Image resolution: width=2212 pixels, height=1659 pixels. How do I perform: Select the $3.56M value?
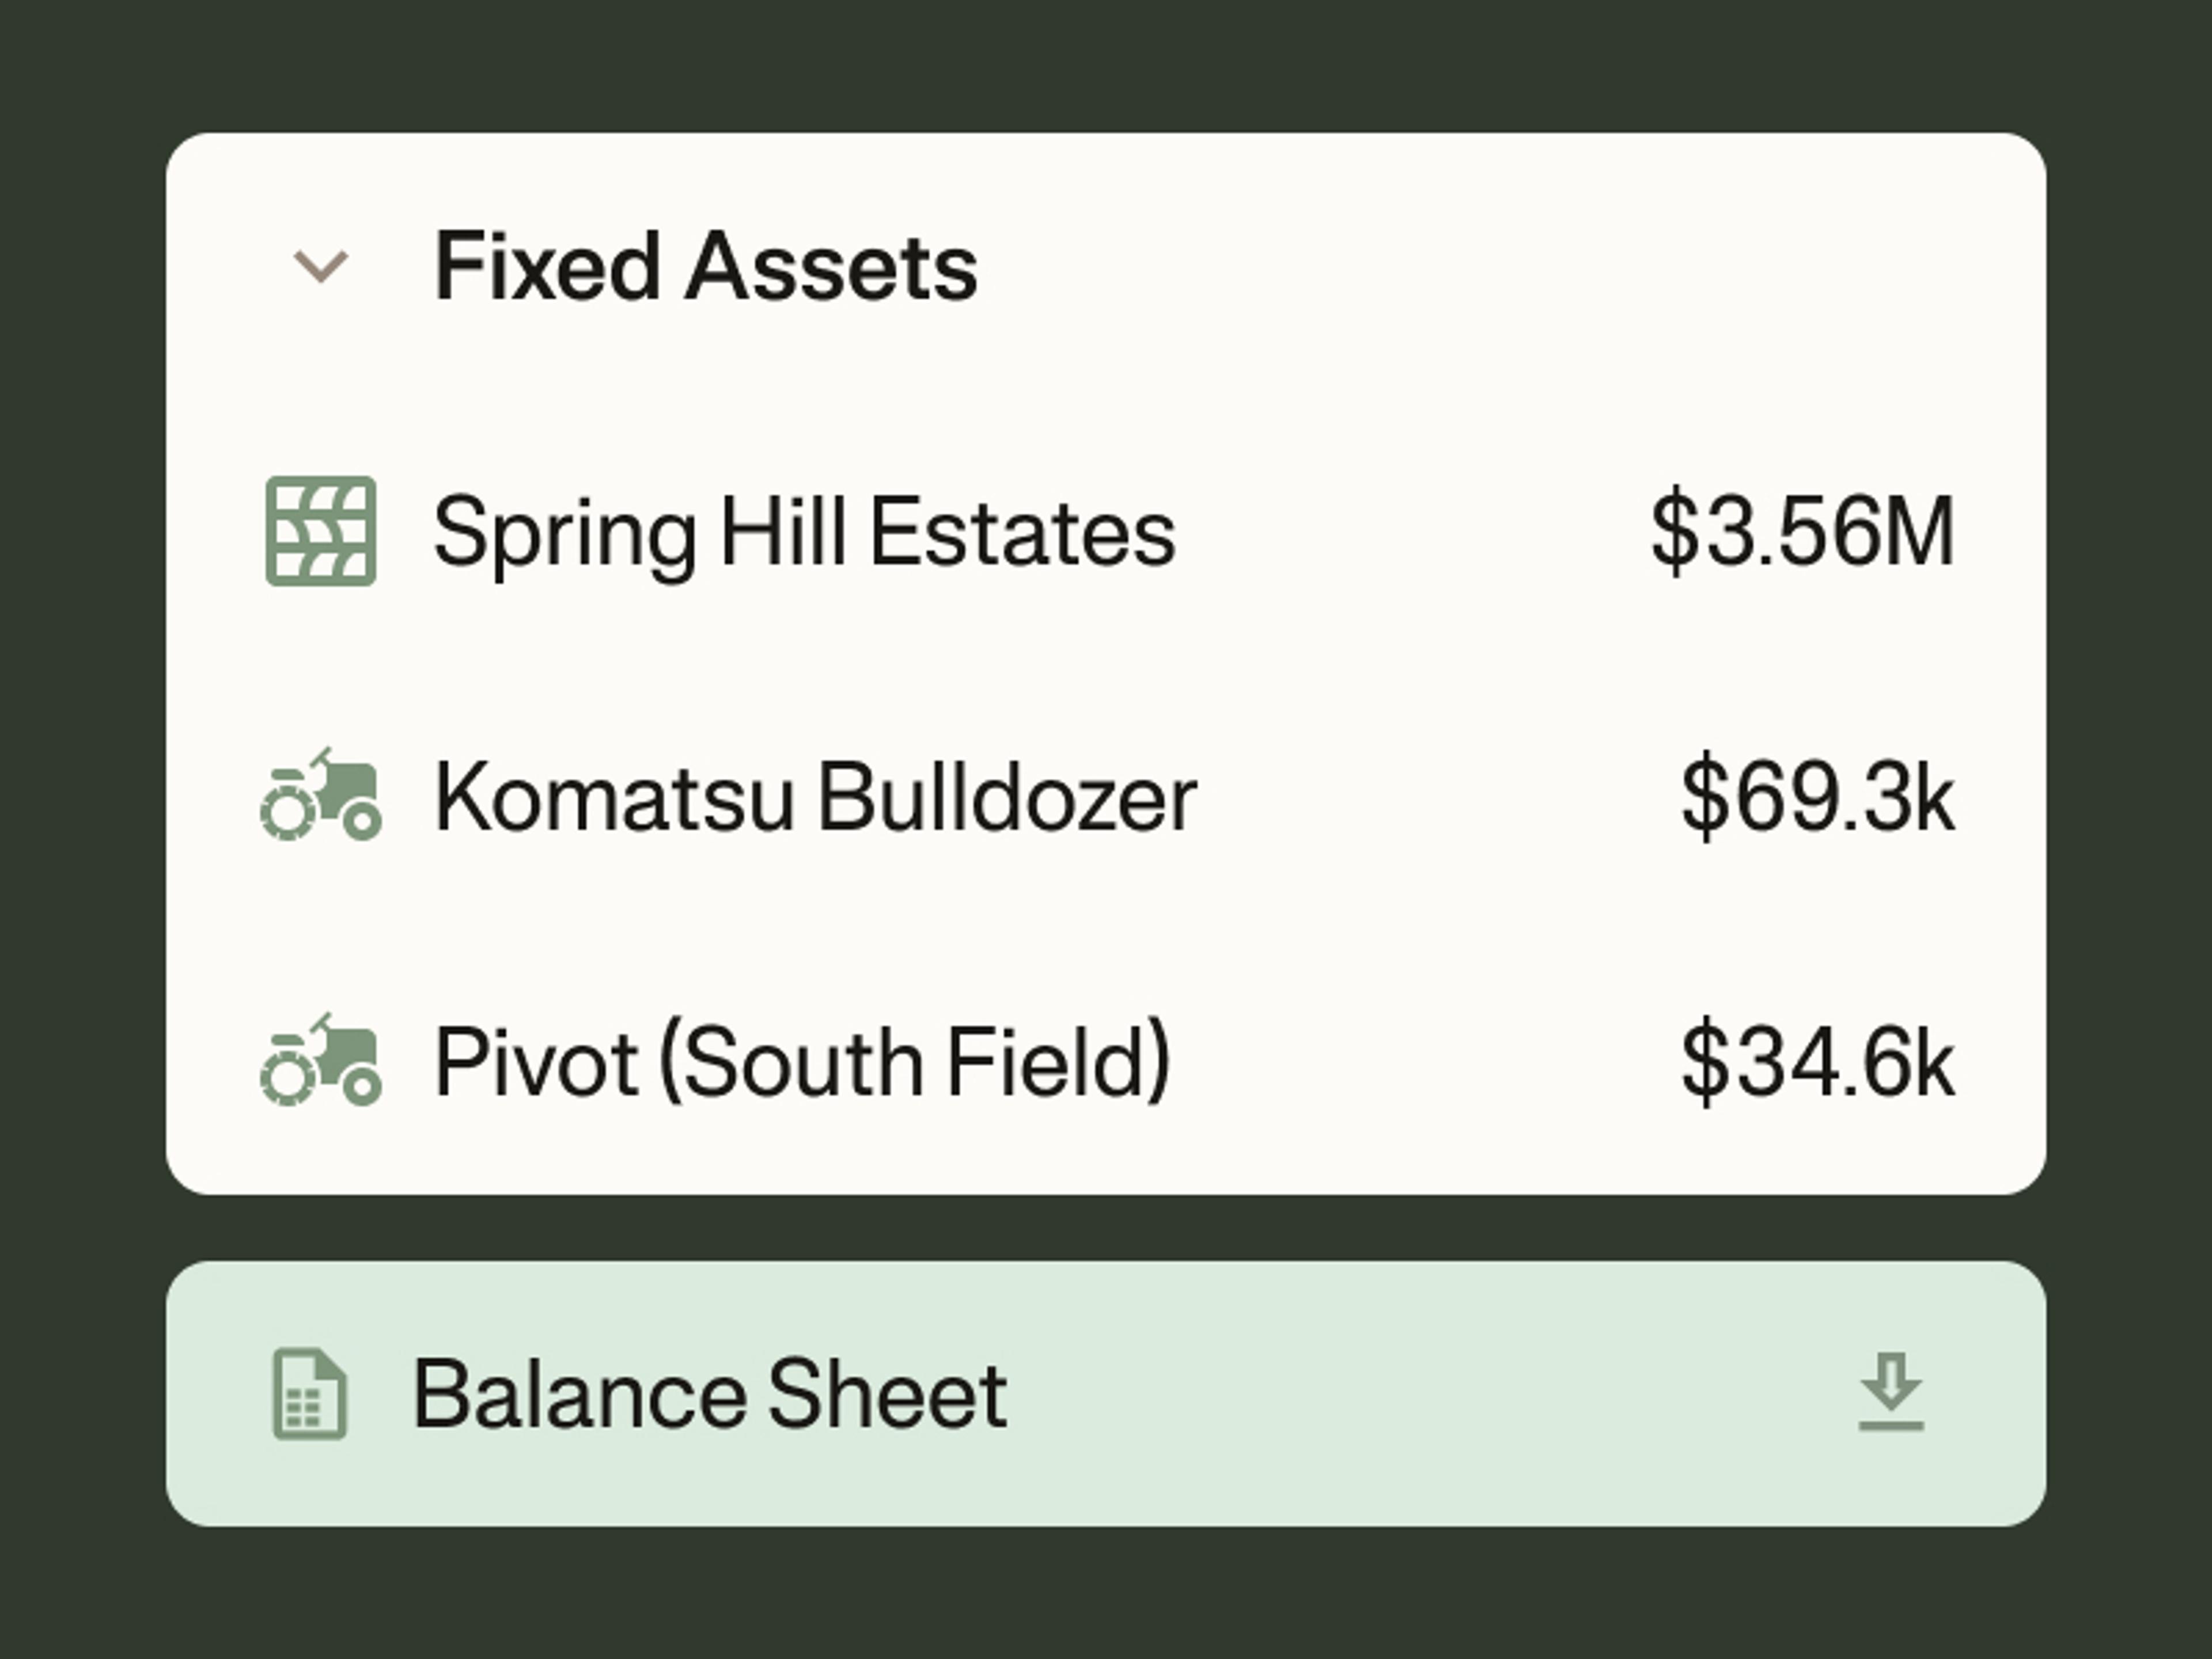click(1802, 532)
